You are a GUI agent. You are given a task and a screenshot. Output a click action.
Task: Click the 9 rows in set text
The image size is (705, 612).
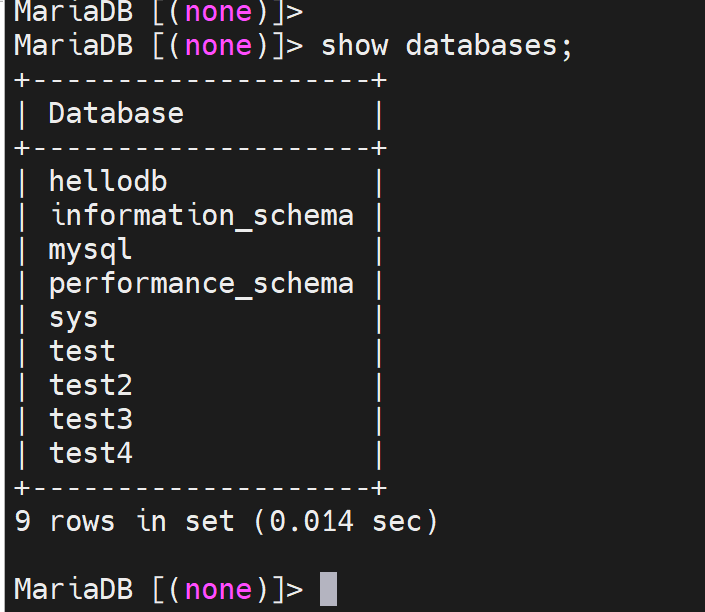tap(124, 521)
